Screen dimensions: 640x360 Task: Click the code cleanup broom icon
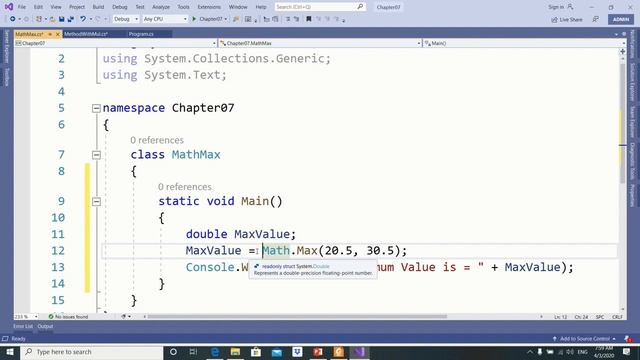coord(123,316)
